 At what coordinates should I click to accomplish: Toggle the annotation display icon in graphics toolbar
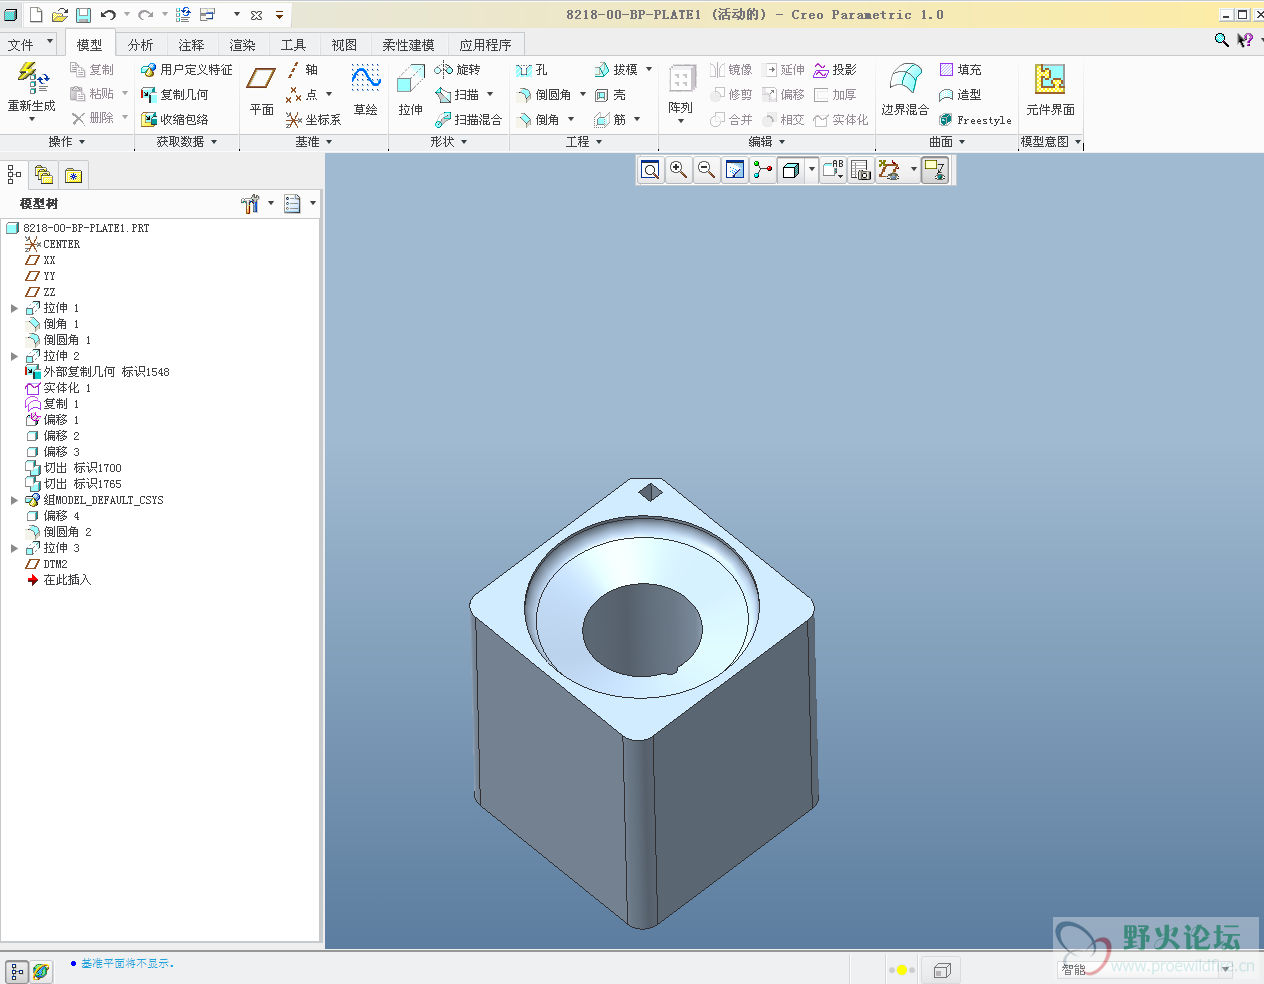pyautogui.click(x=934, y=170)
